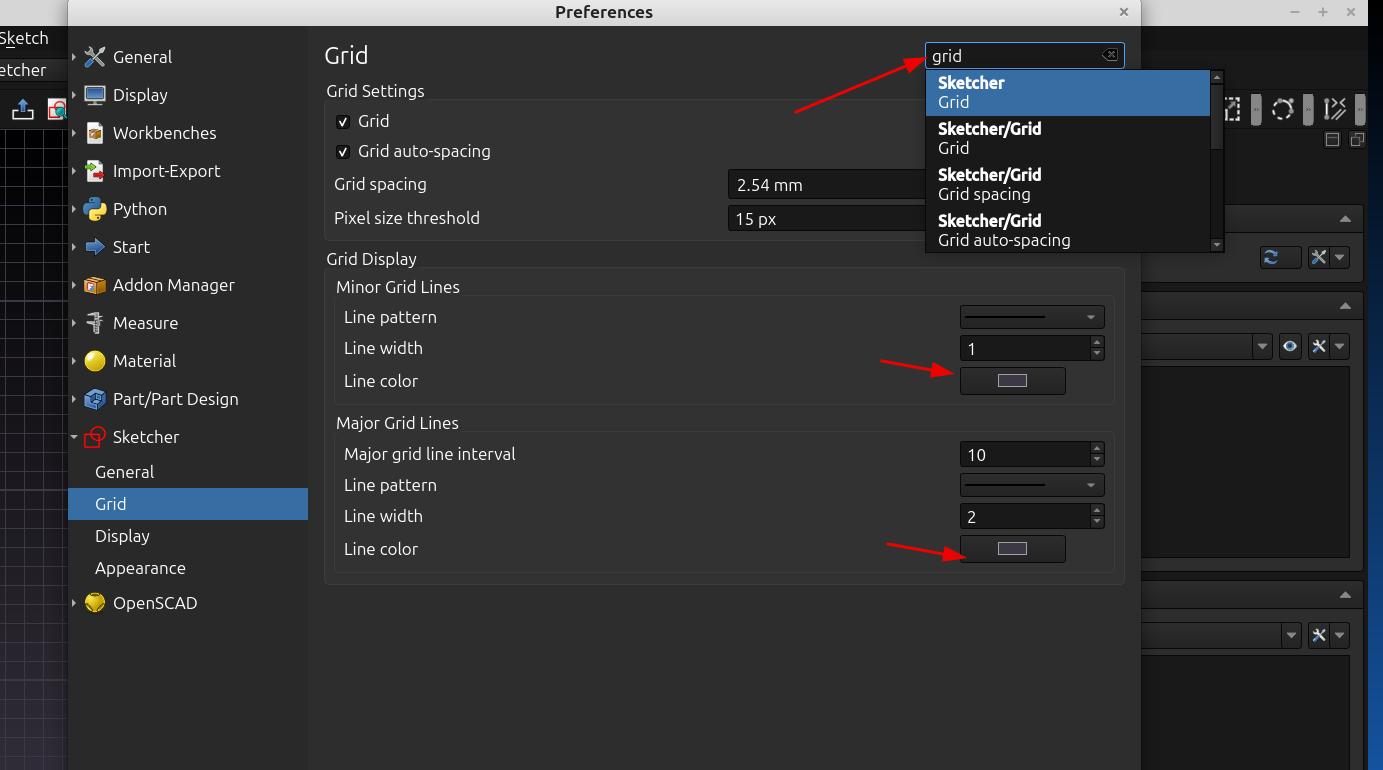Expand the Workbenches category tree arrow
The width and height of the screenshot is (1383, 770).
[x=74, y=133]
